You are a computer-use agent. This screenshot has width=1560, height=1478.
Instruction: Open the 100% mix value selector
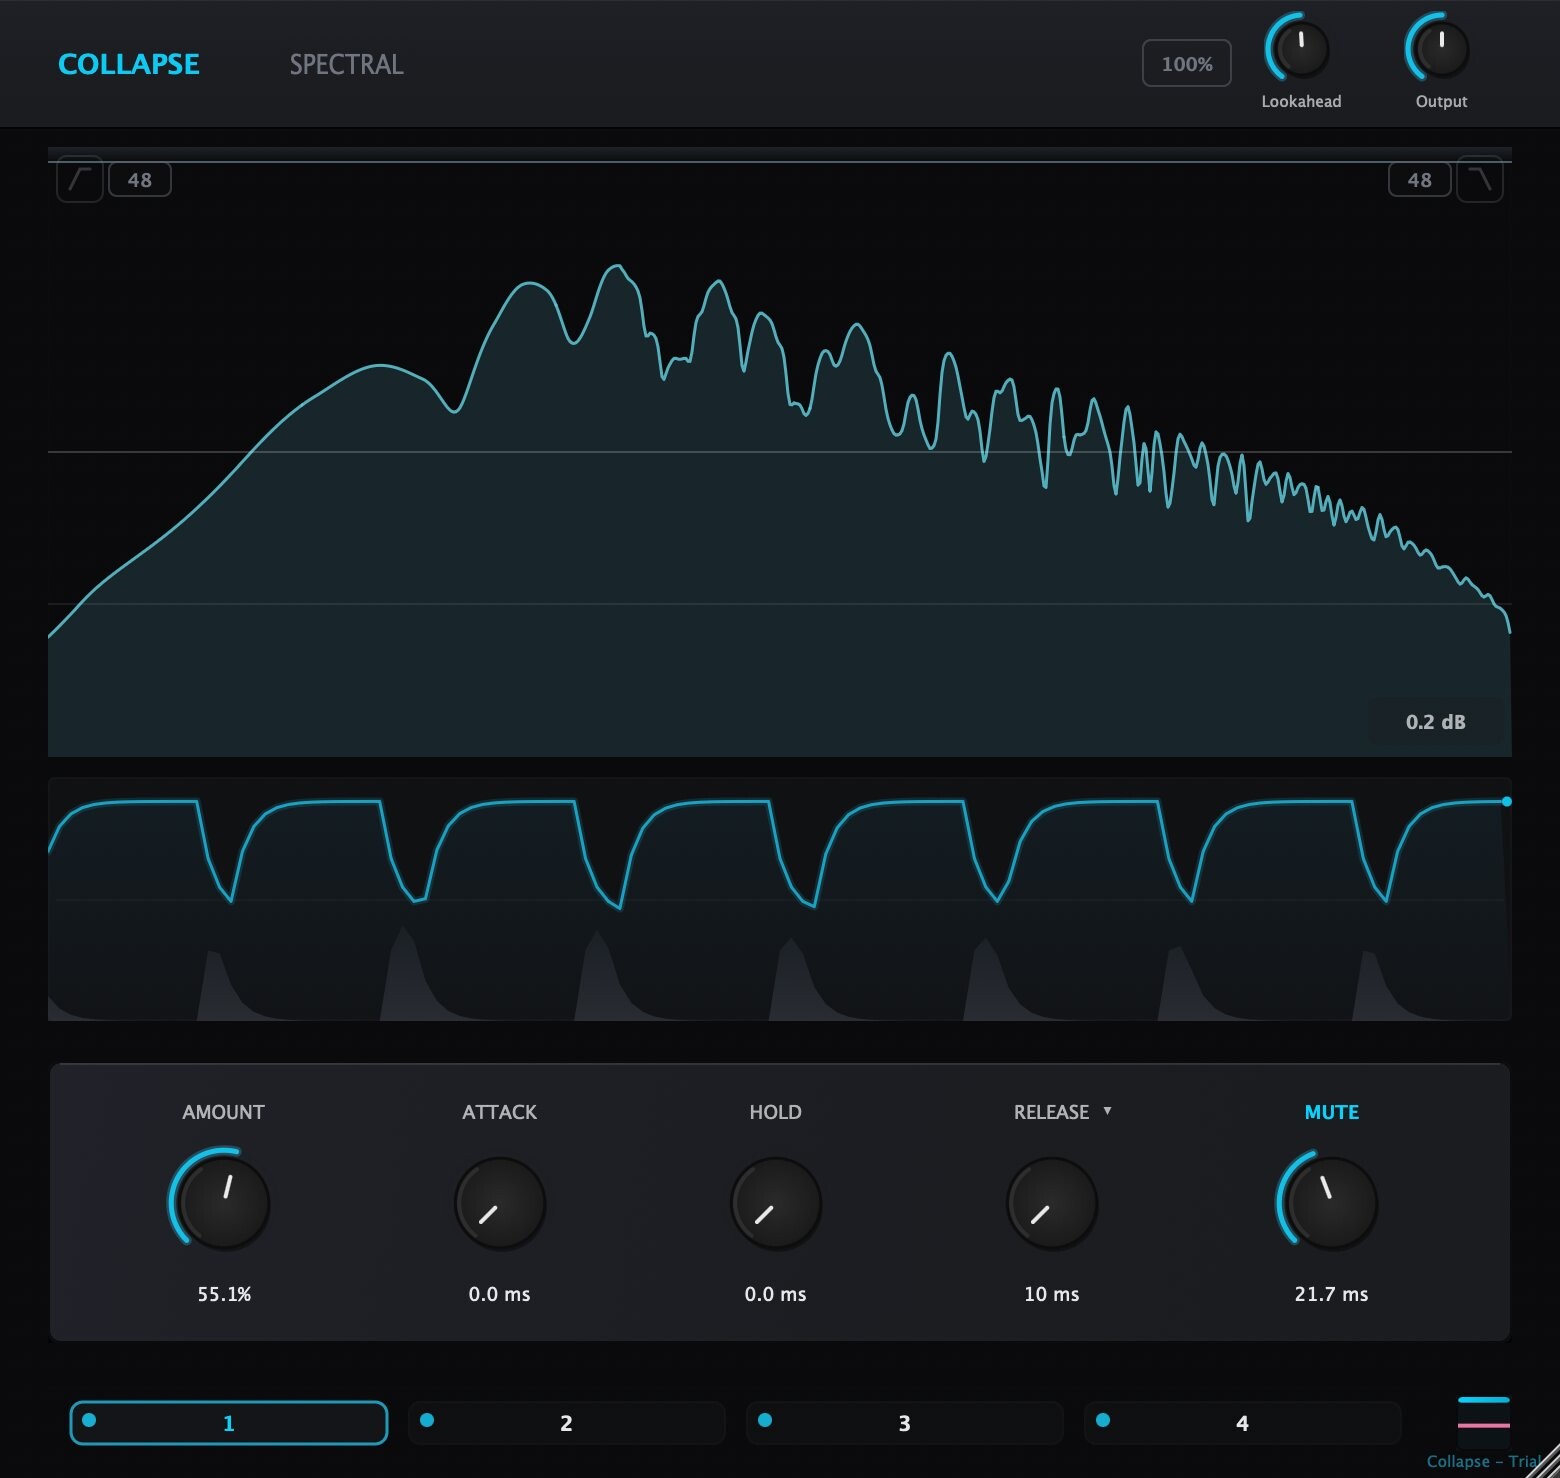point(1186,62)
